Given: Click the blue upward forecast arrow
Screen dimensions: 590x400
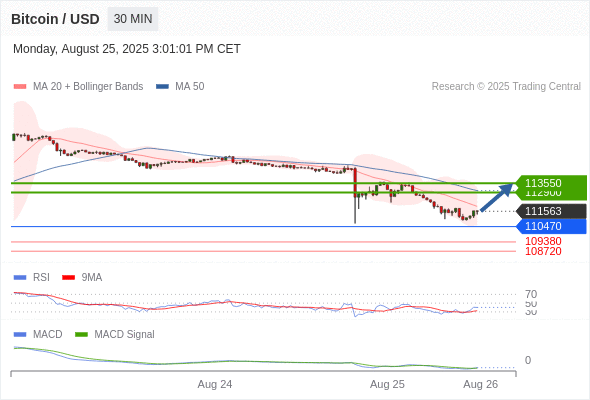Looking at the screenshot, I should pyautogui.click(x=497, y=197).
